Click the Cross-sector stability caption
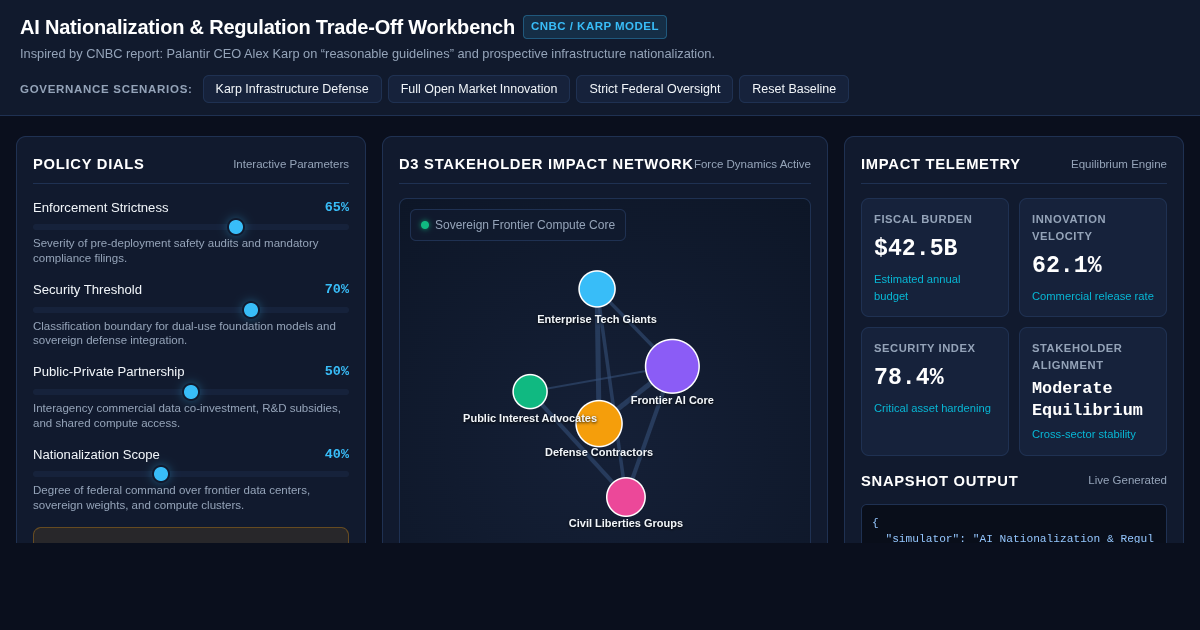This screenshot has height=630, width=1200. click(x=1084, y=434)
